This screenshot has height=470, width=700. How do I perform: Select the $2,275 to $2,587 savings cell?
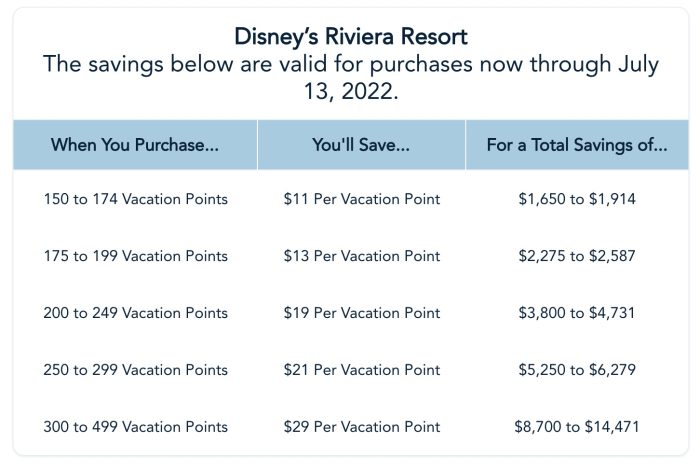(577, 256)
